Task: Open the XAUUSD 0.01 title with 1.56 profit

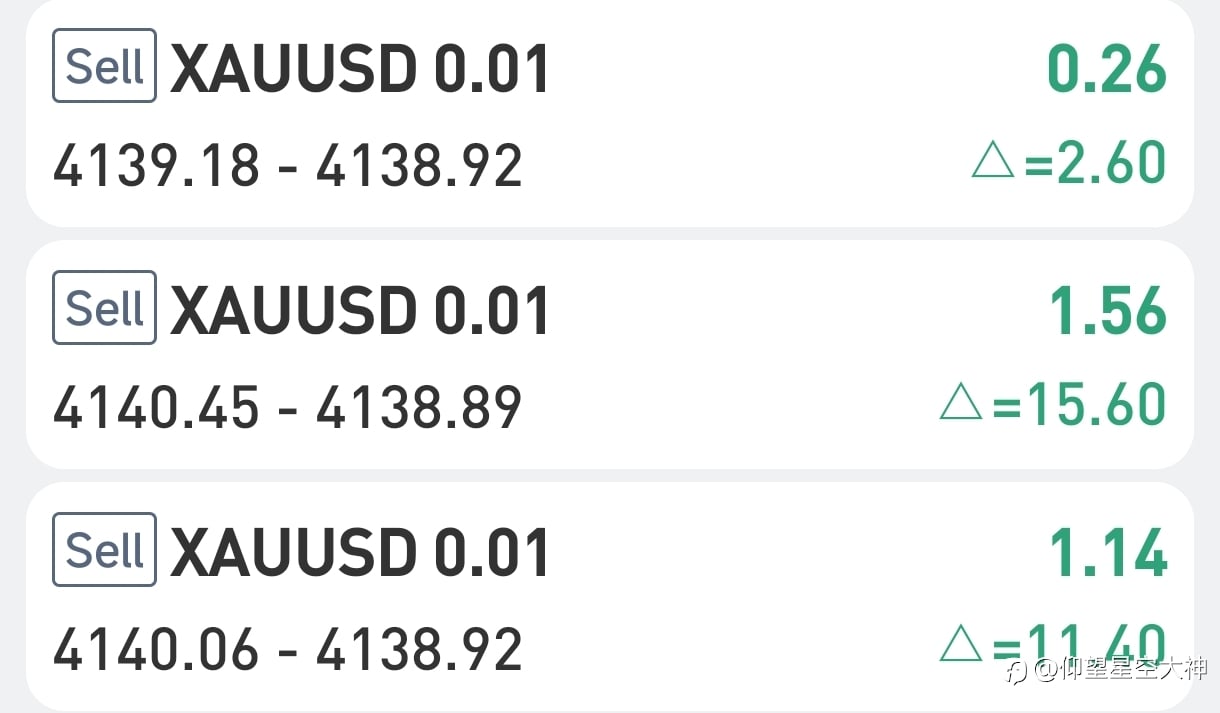Action: coord(360,311)
